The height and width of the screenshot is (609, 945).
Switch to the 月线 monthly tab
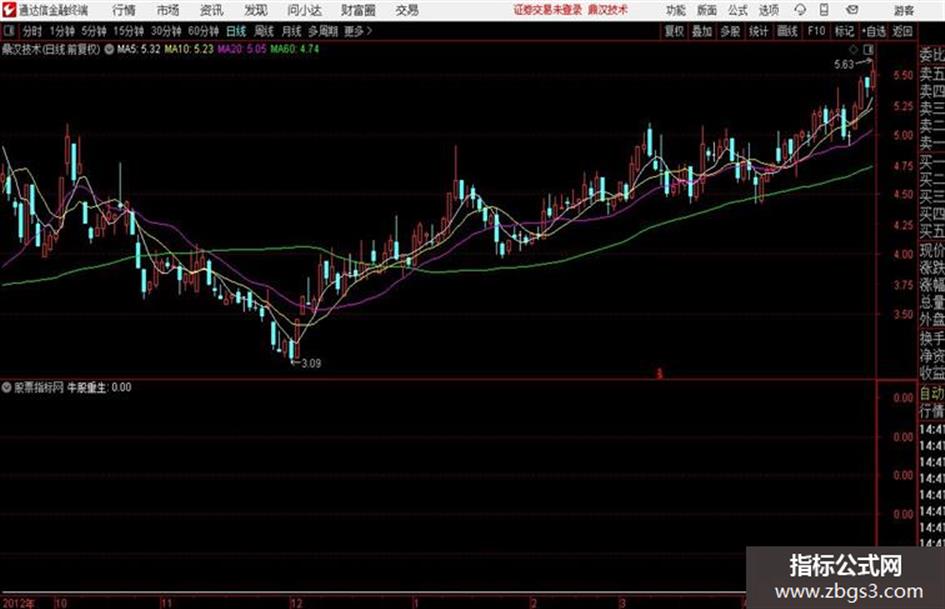(292, 31)
